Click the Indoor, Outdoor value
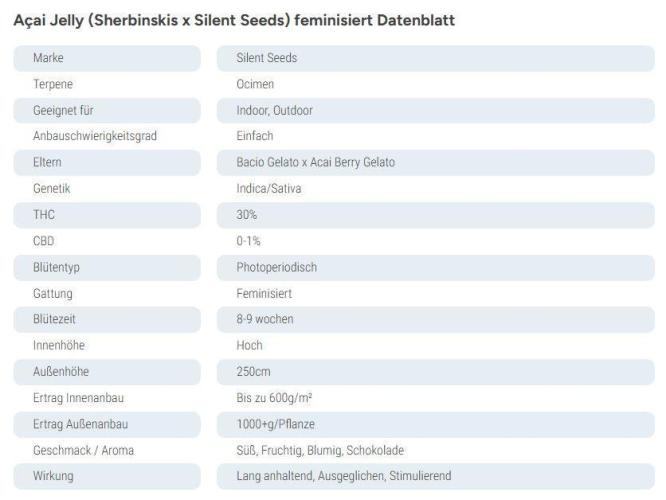666x500 pixels. tap(275, 110)
